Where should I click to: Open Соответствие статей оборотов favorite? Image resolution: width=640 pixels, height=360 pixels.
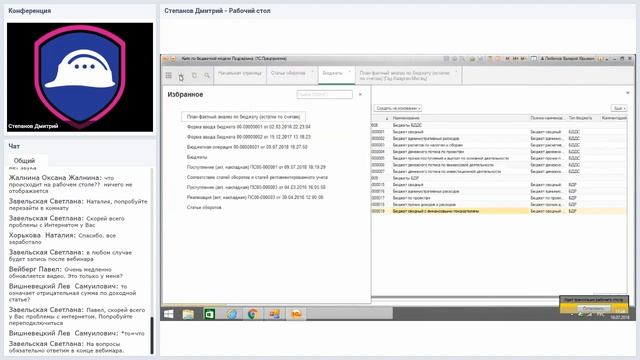(257, 178)
